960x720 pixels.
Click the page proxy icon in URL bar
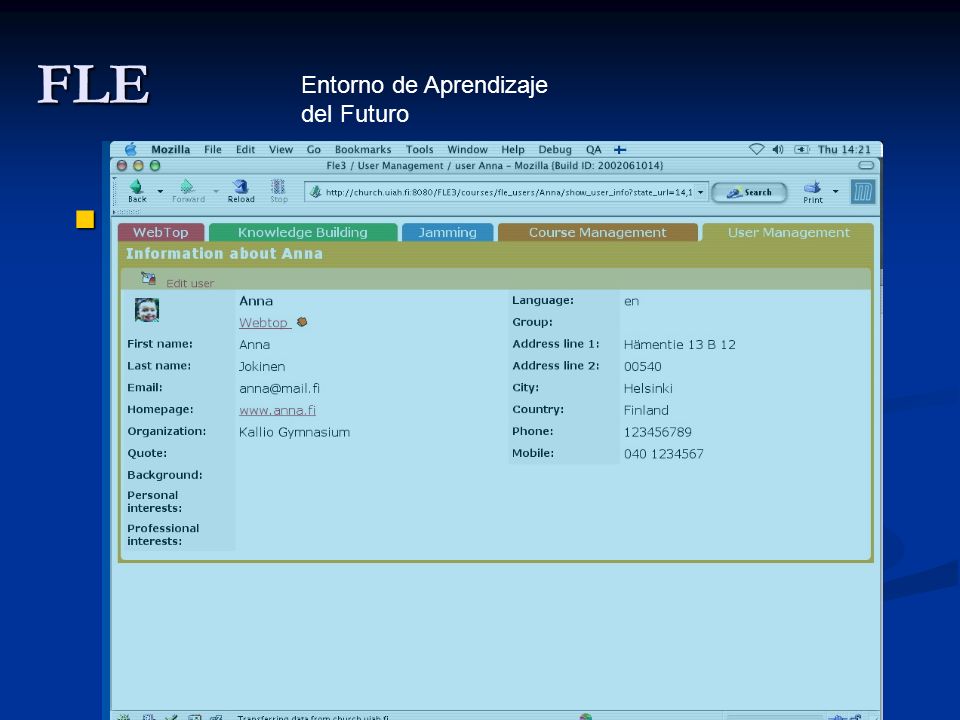click(x=315, y=192)
